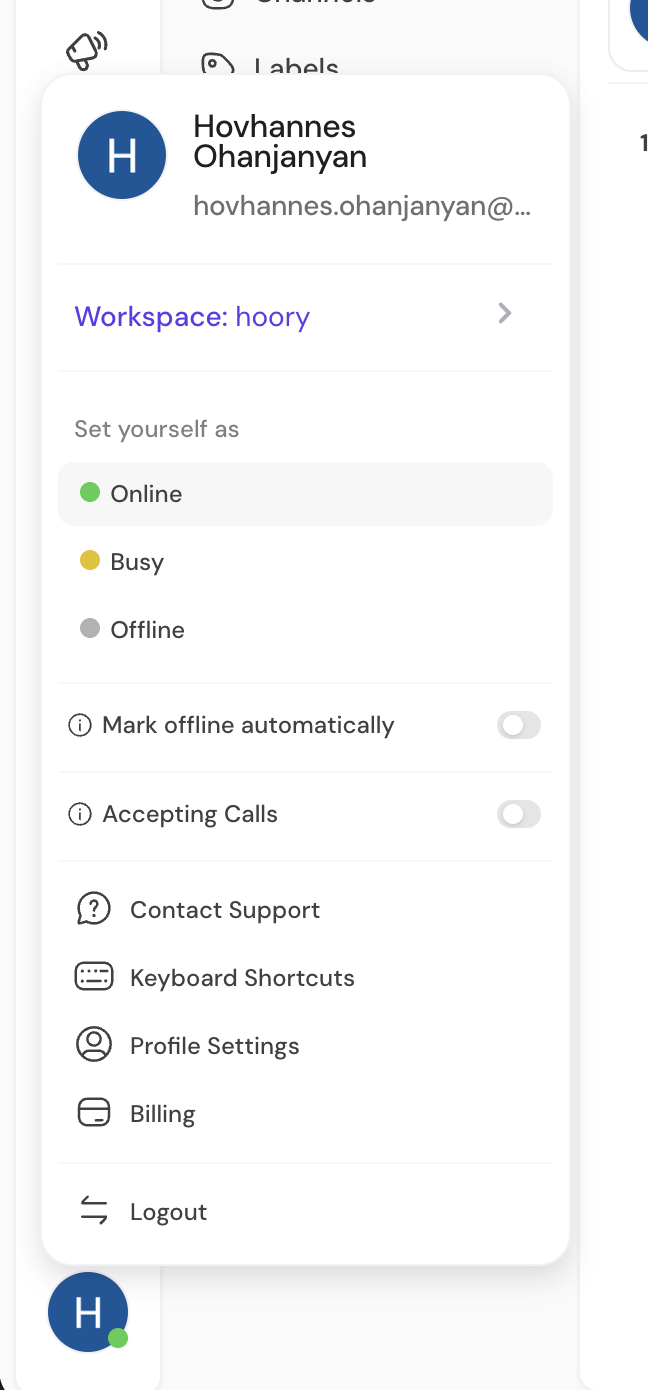Set yourself as Busy
Viewport: 648px width, 1390px height.
pyautogui.click(x=305, y=561)
